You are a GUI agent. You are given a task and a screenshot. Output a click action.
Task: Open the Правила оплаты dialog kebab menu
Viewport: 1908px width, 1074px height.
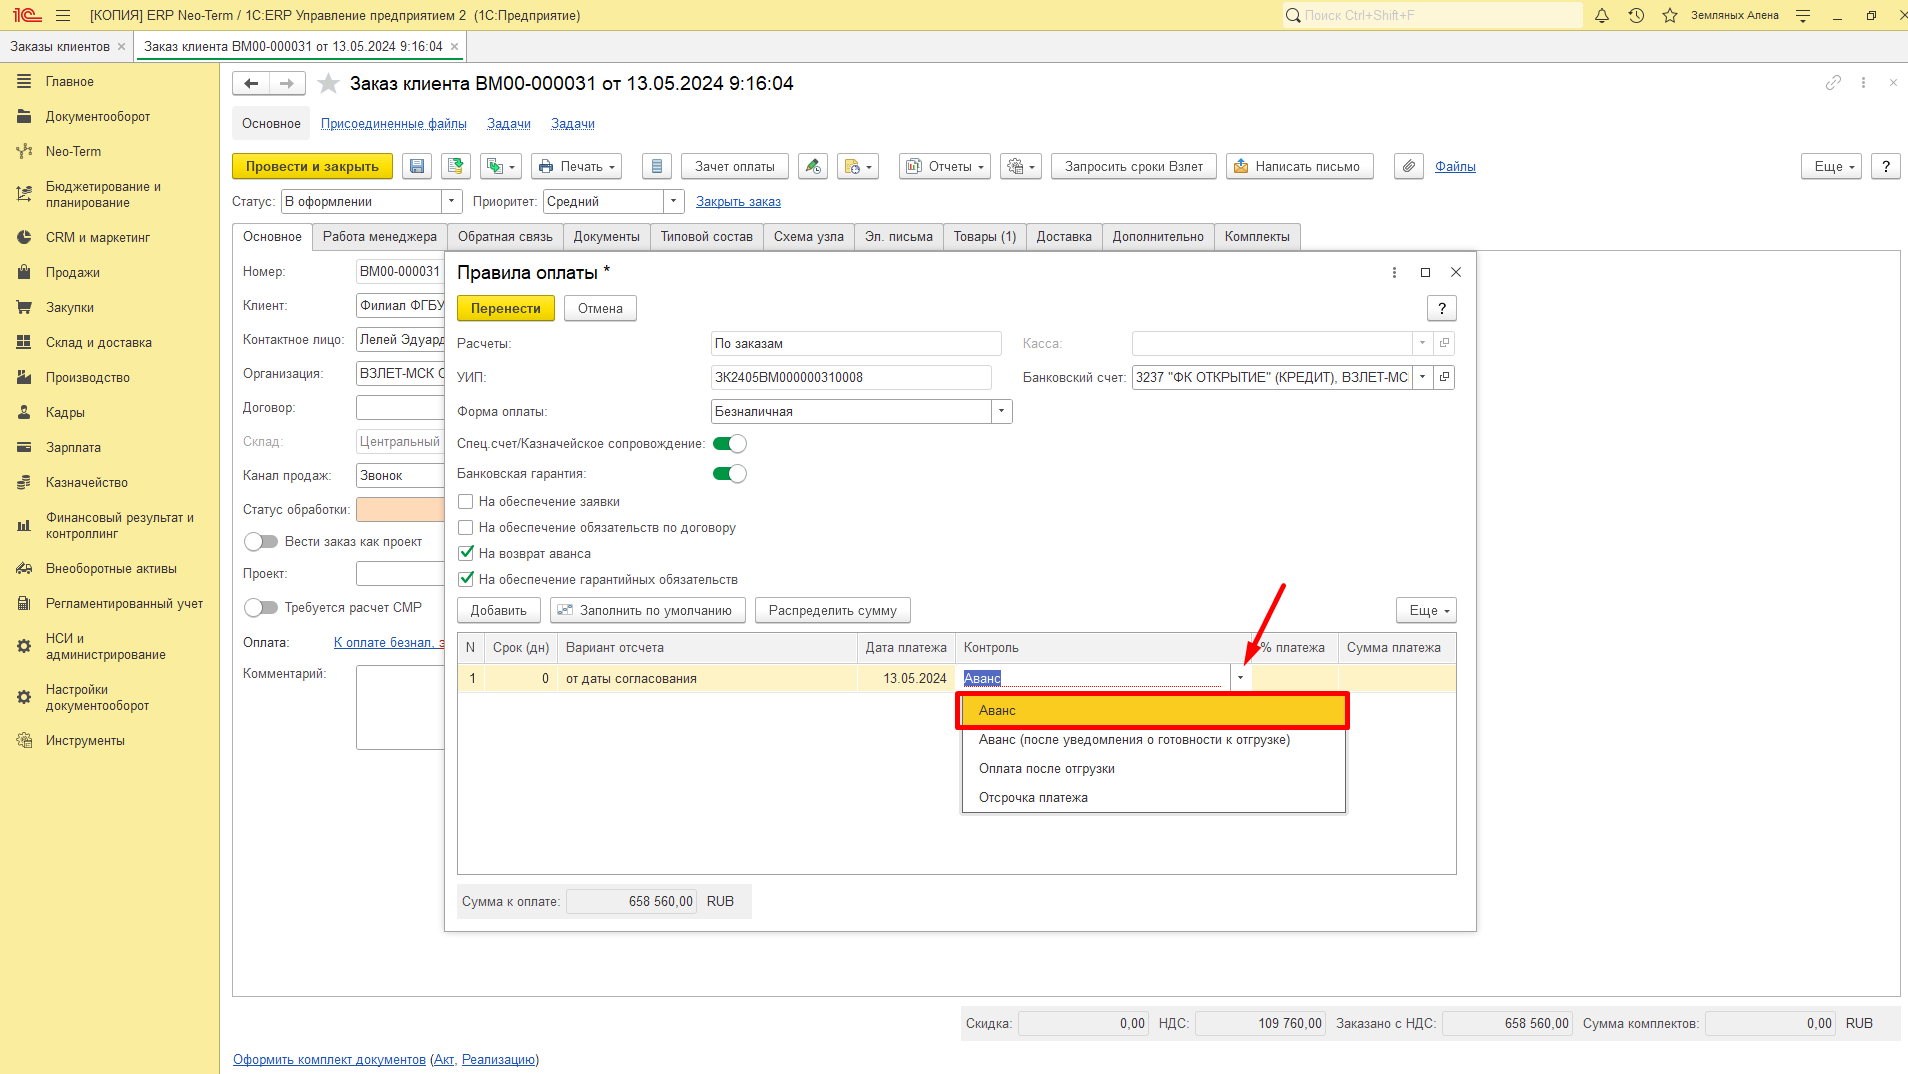pos(1394,272)
